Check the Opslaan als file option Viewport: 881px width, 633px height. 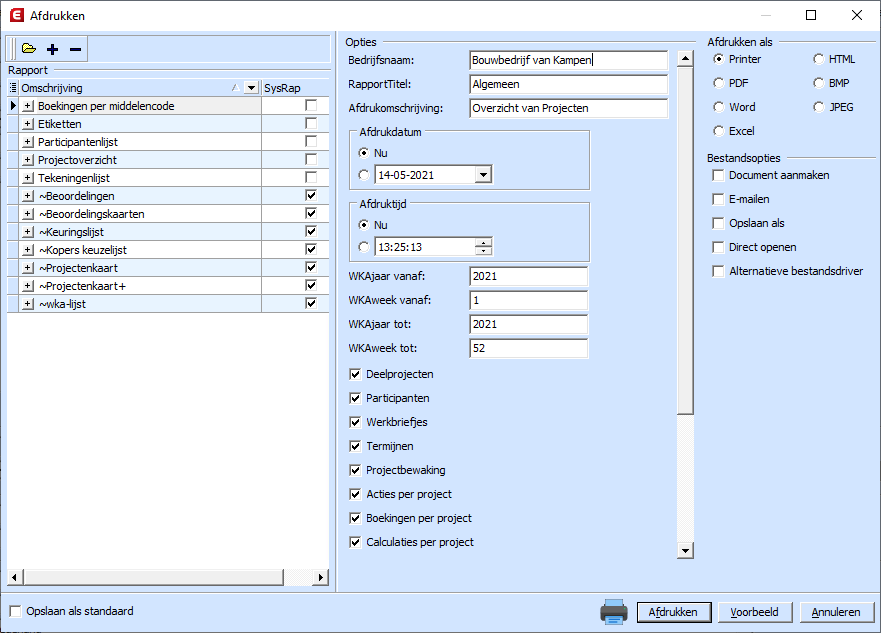pos(718,223)
